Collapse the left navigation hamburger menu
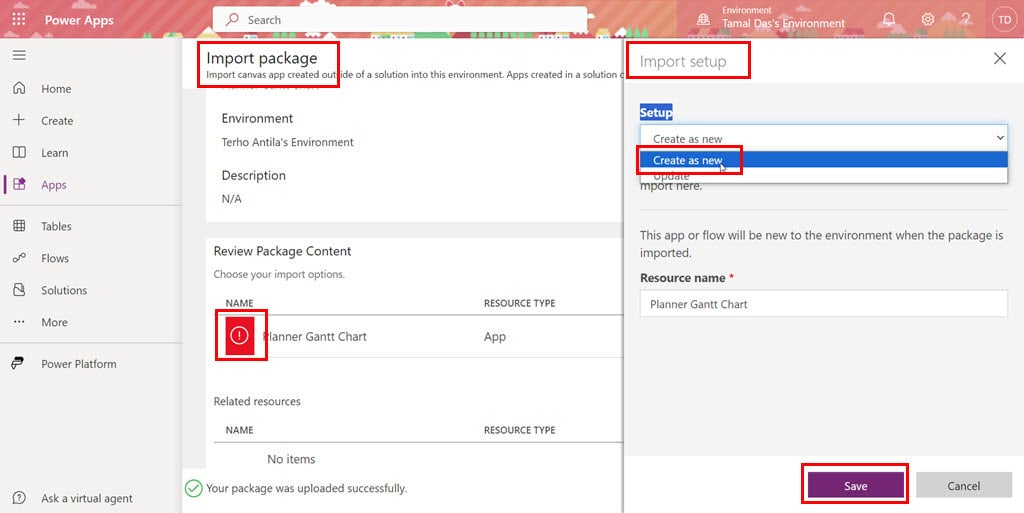The image size is (1024, 513). 19,55
